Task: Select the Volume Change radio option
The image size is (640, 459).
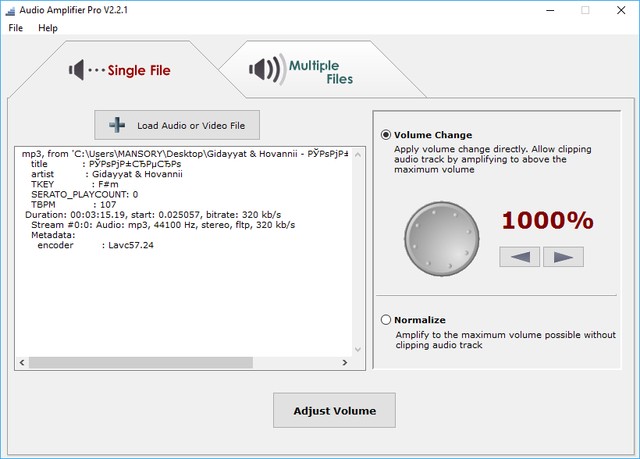Action: (x=386, y=135)
